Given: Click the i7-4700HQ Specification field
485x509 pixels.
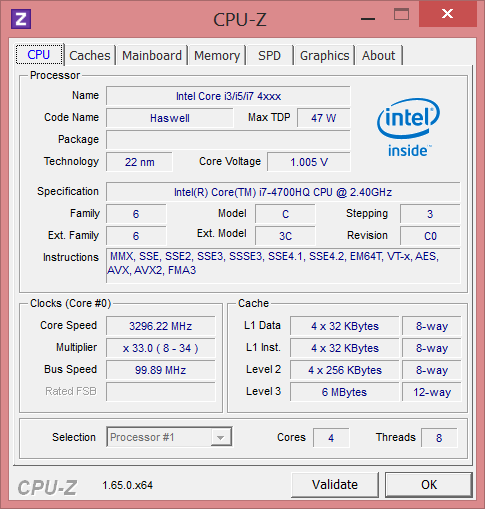Looking at the screenshot, I should (x=283, y=192).
